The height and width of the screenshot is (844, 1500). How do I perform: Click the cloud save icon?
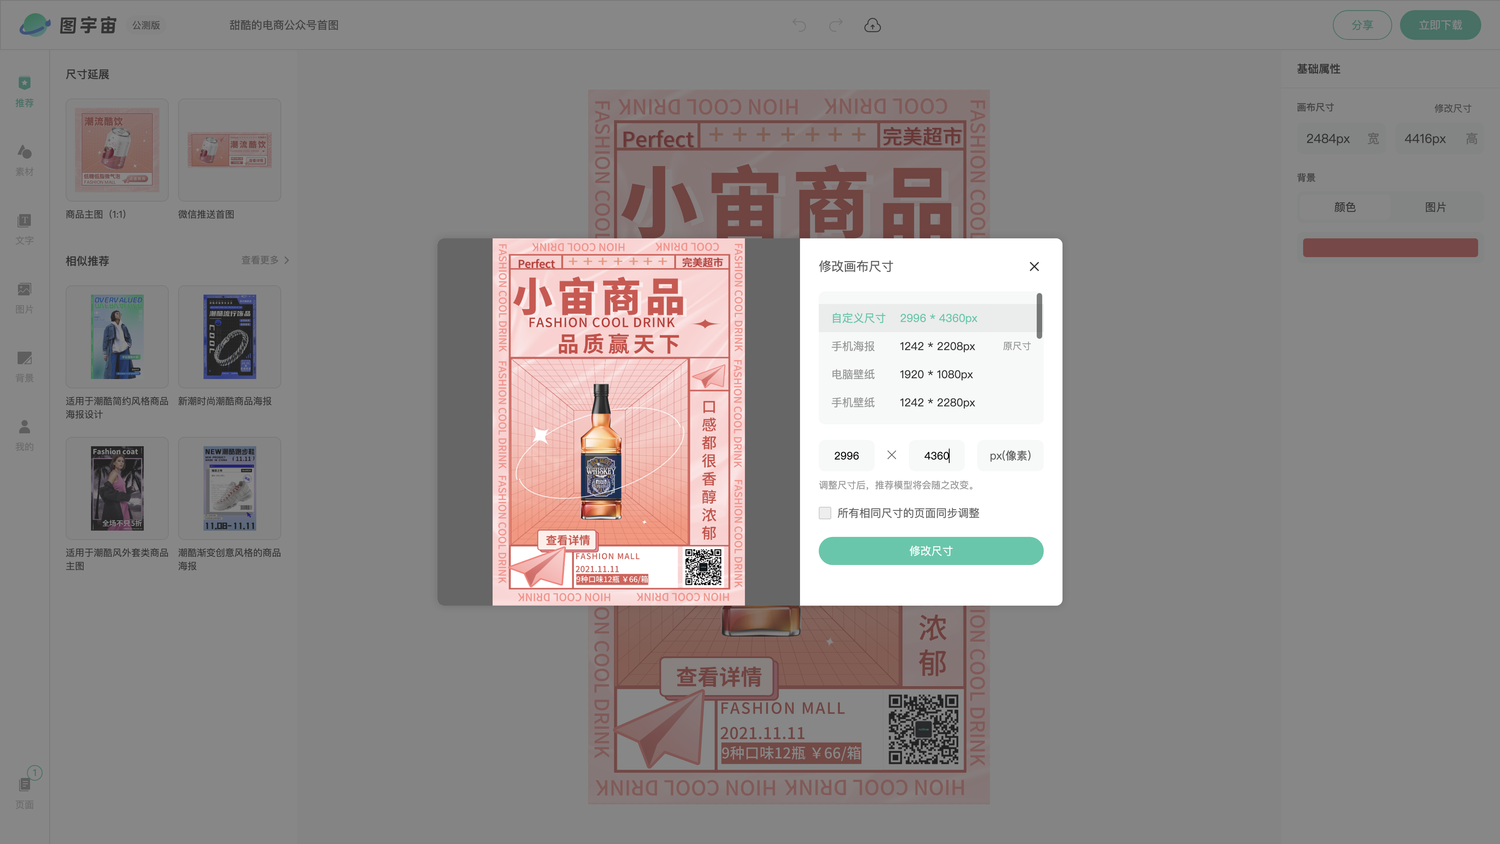coord(872,25)
